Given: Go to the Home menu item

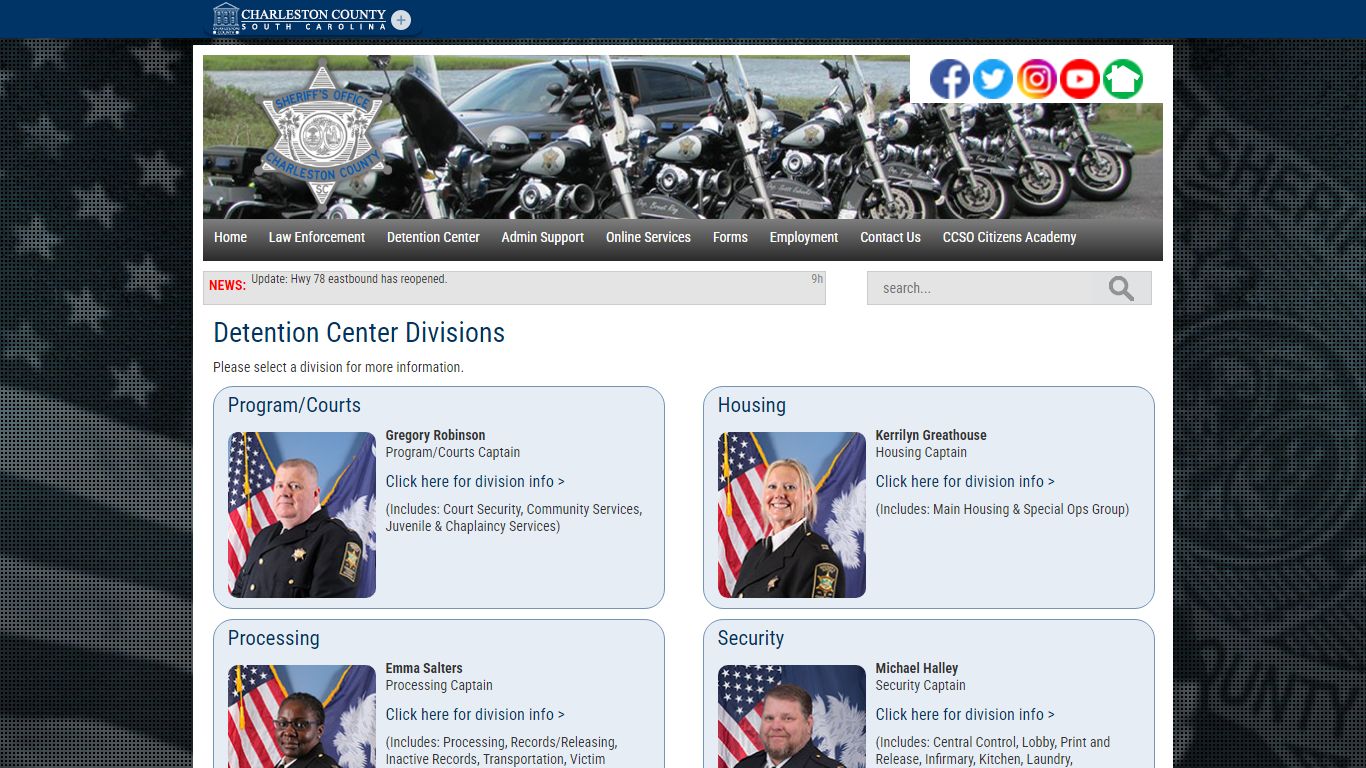Looking at the screenshot, I should point(230,237).
